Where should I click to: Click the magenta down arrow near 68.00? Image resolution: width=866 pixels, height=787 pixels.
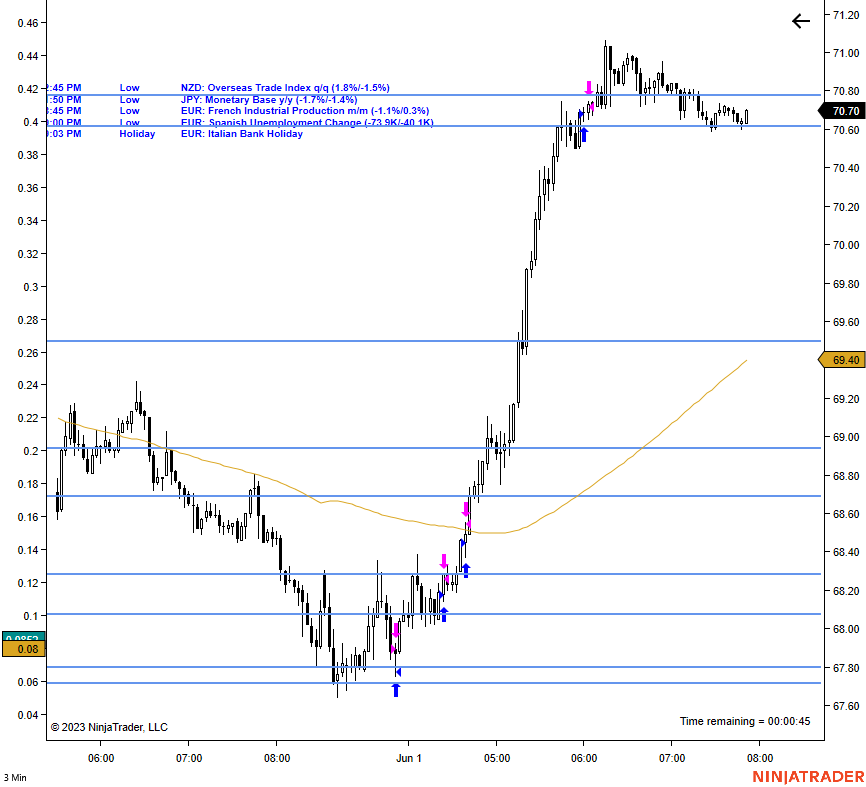395,630
